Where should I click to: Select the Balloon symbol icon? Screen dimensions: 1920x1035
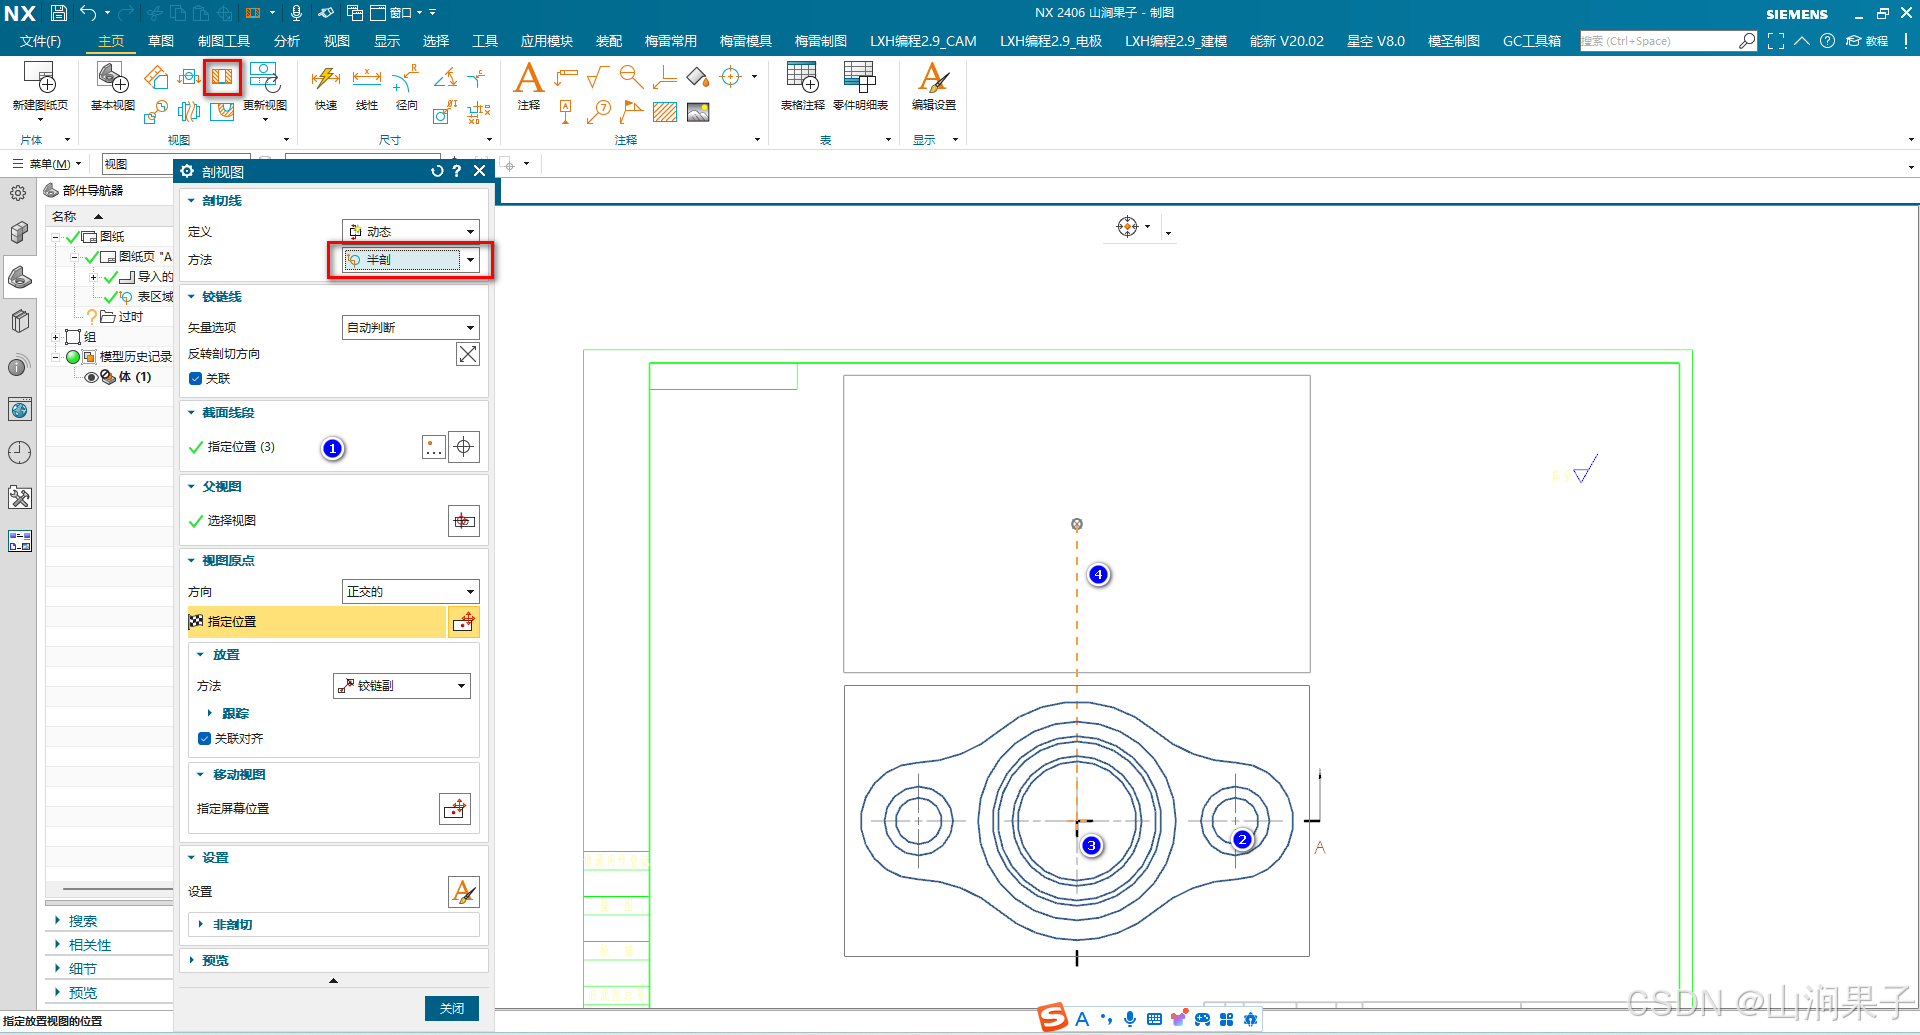tap(599, 112)
